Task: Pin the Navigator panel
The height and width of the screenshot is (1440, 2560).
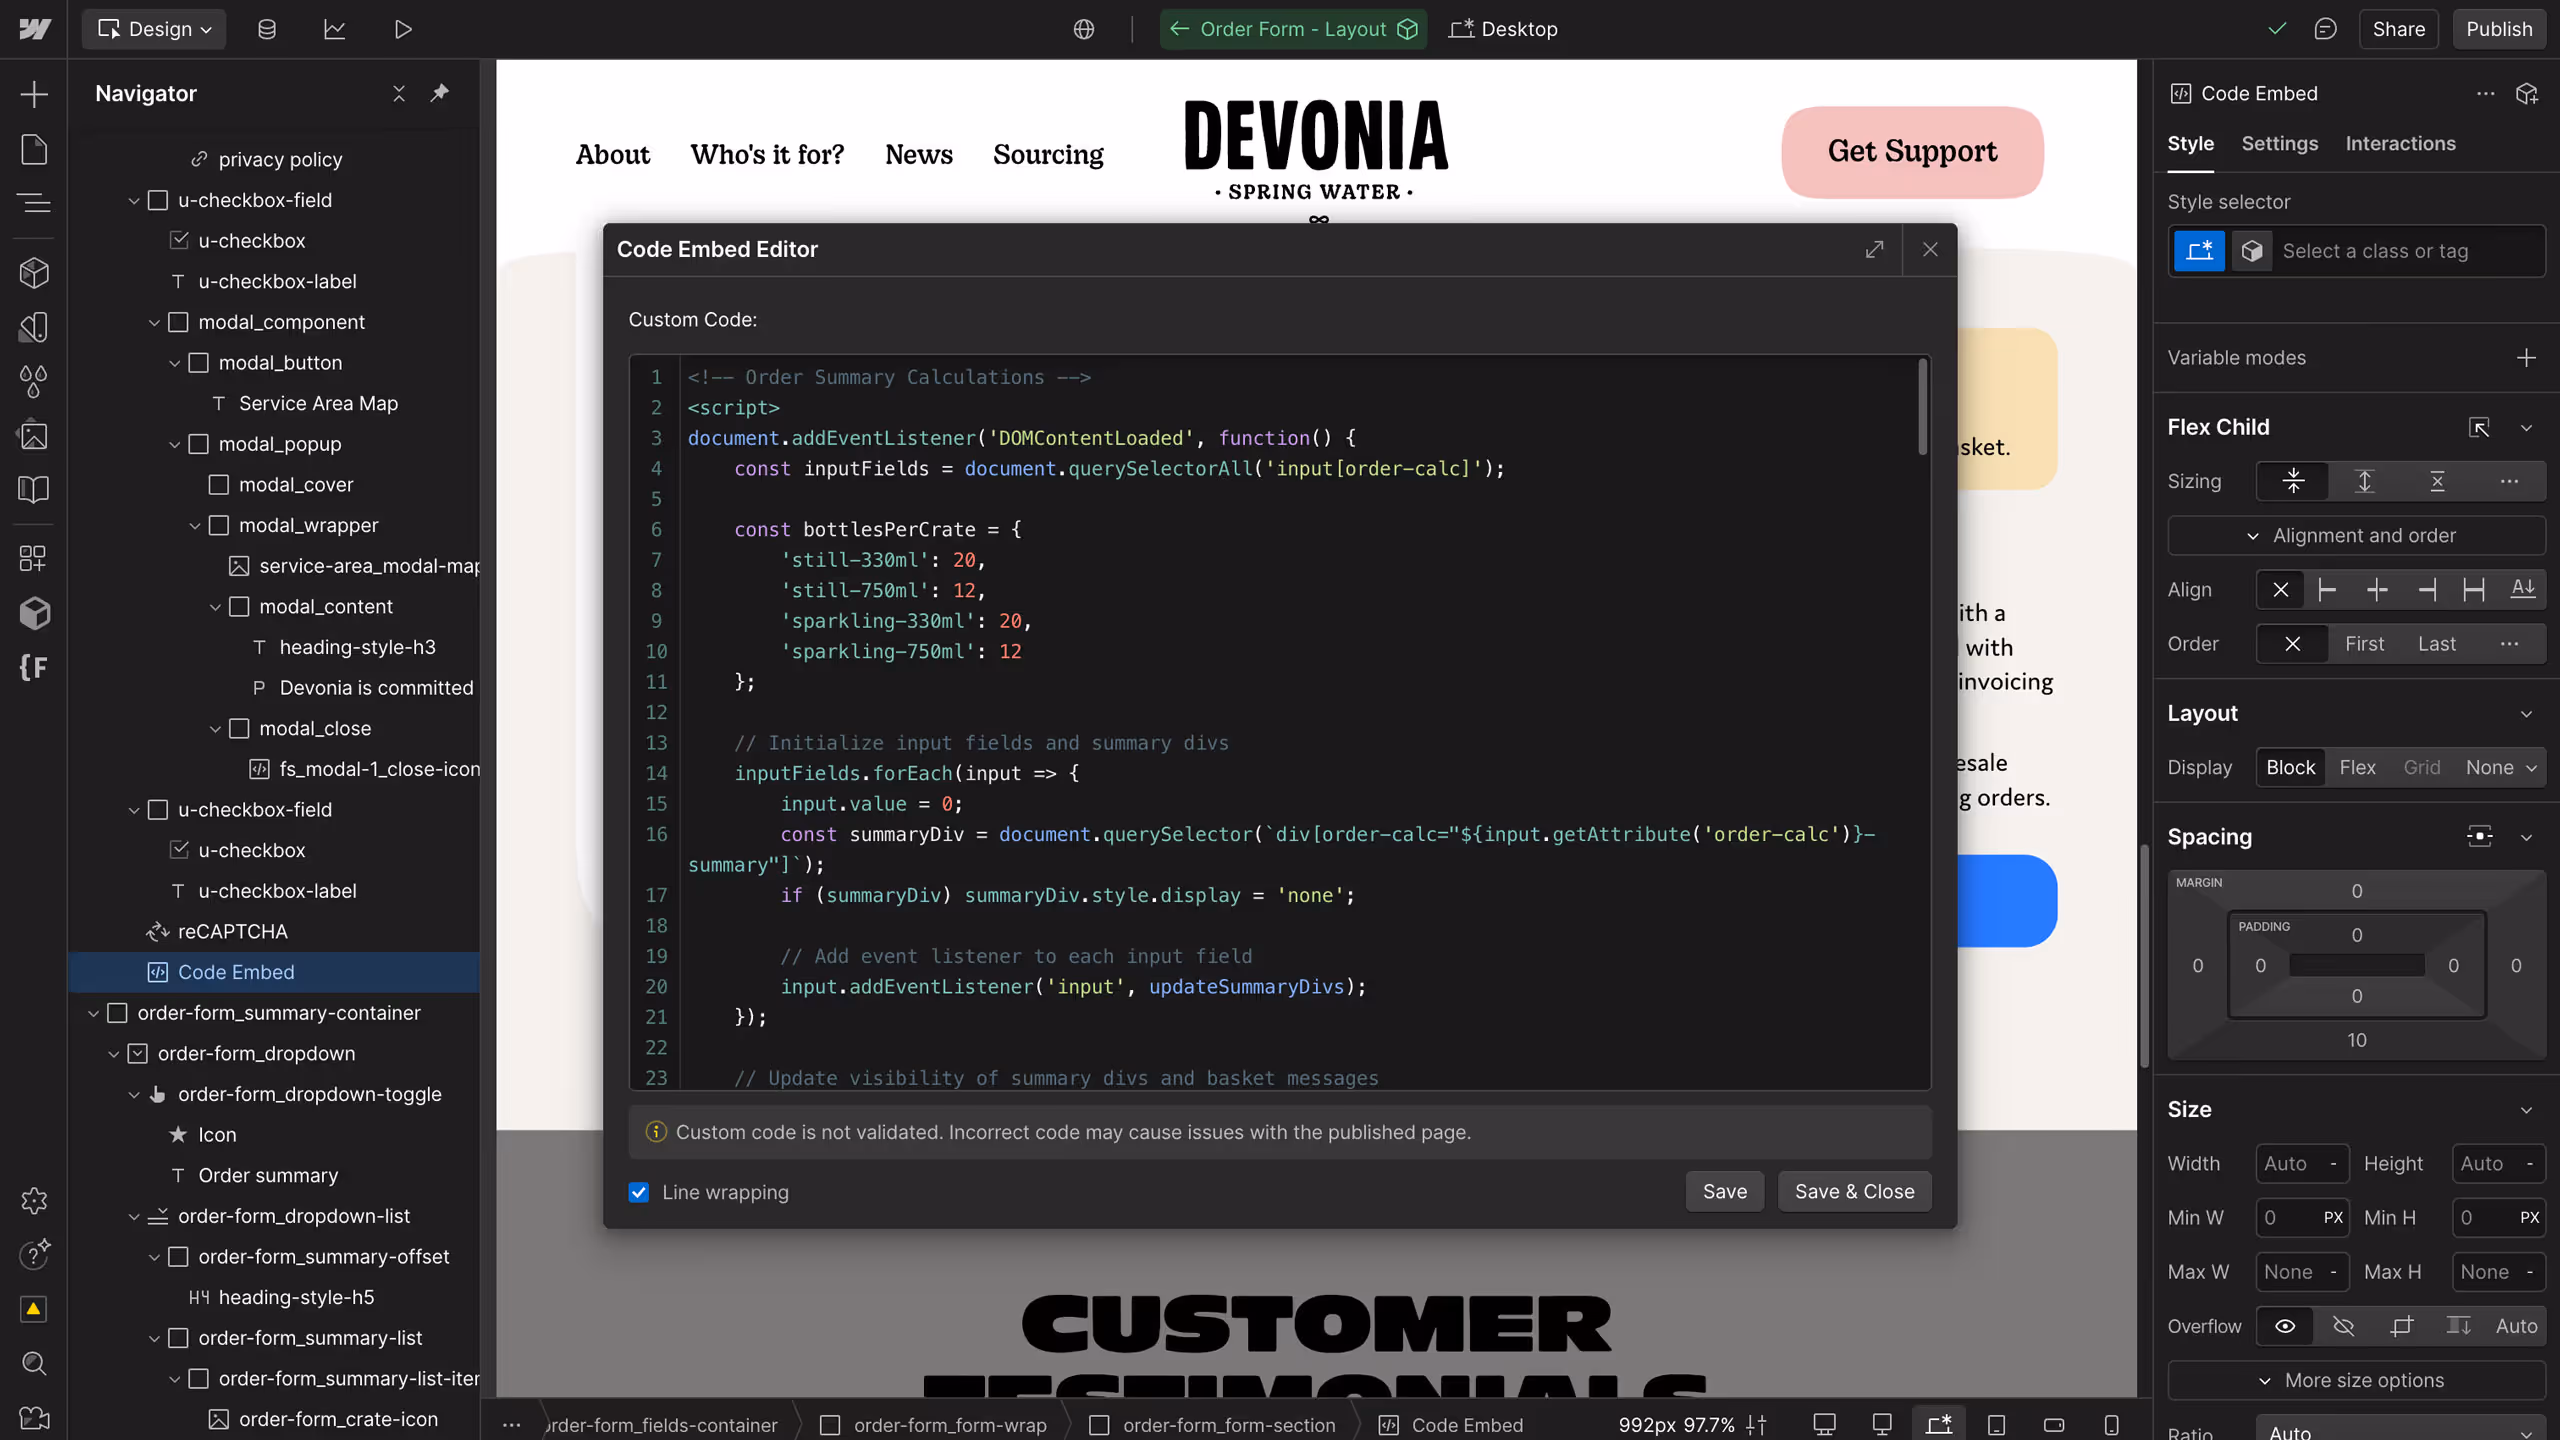Action: 439,93
